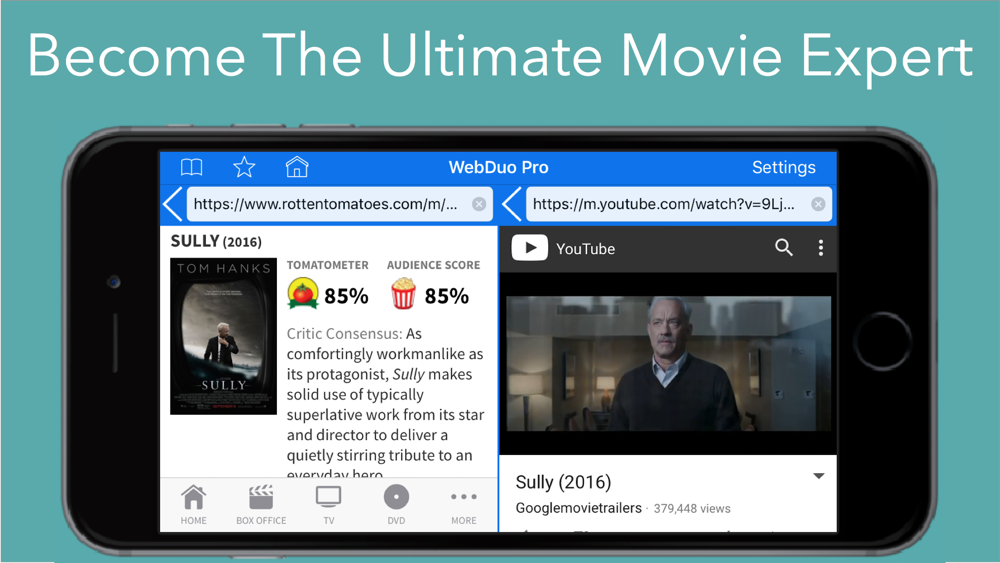The width and height of the screenshot is (1000, 563).
Task: Switch to the DVD tab
Action: [396, 505]
